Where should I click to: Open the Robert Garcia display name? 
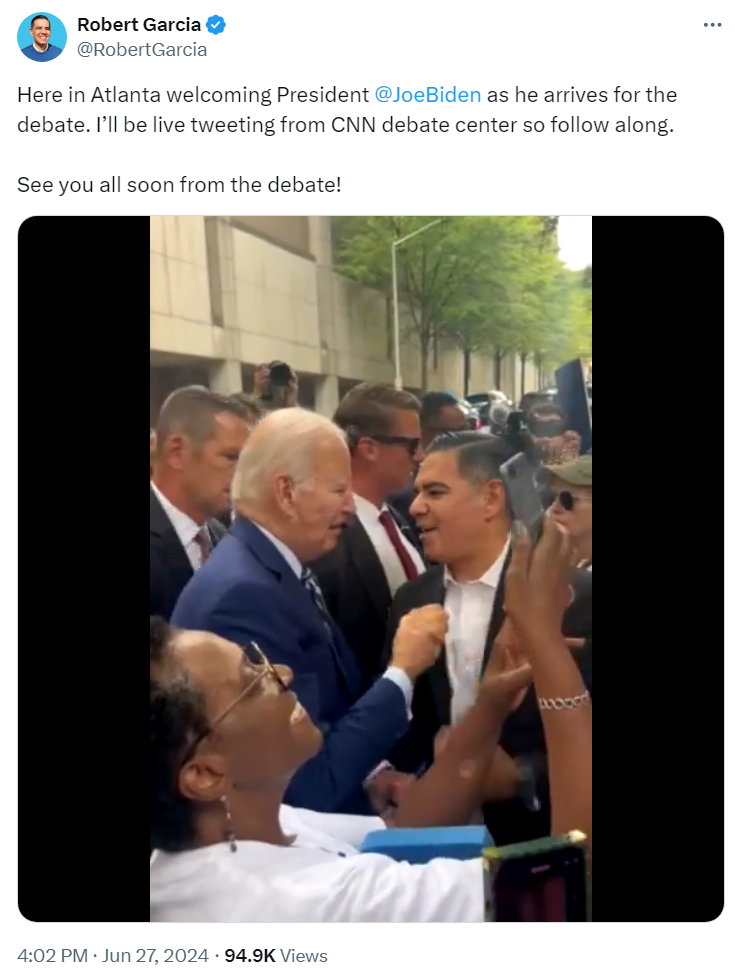click(x=139, y=25)
